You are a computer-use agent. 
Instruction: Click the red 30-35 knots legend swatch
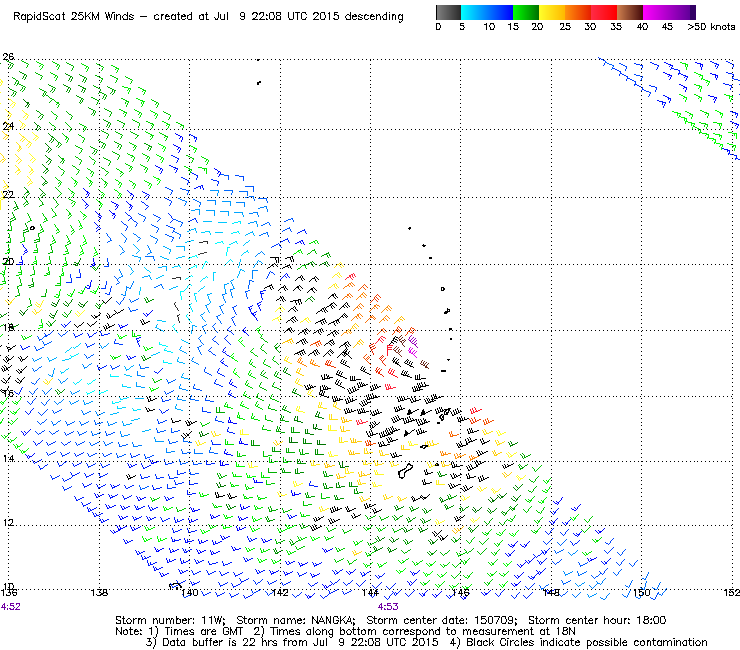click(604, 12)
